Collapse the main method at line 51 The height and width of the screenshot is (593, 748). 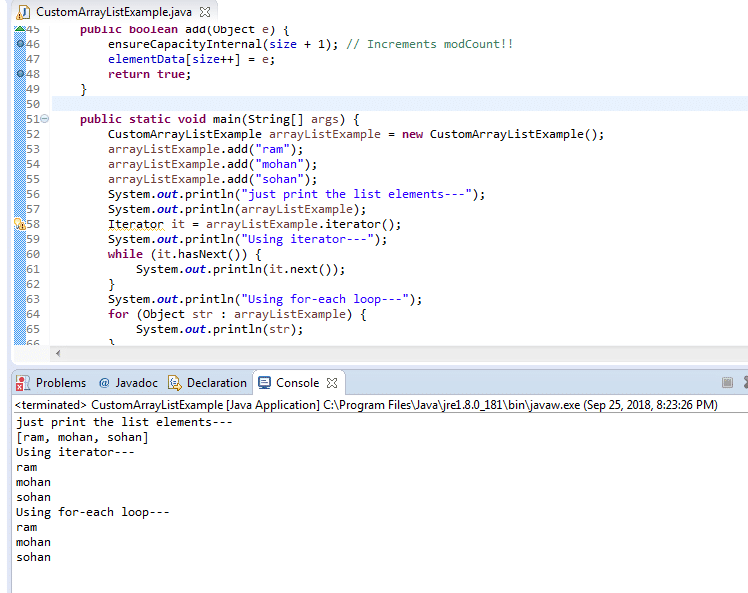point(45,119)
